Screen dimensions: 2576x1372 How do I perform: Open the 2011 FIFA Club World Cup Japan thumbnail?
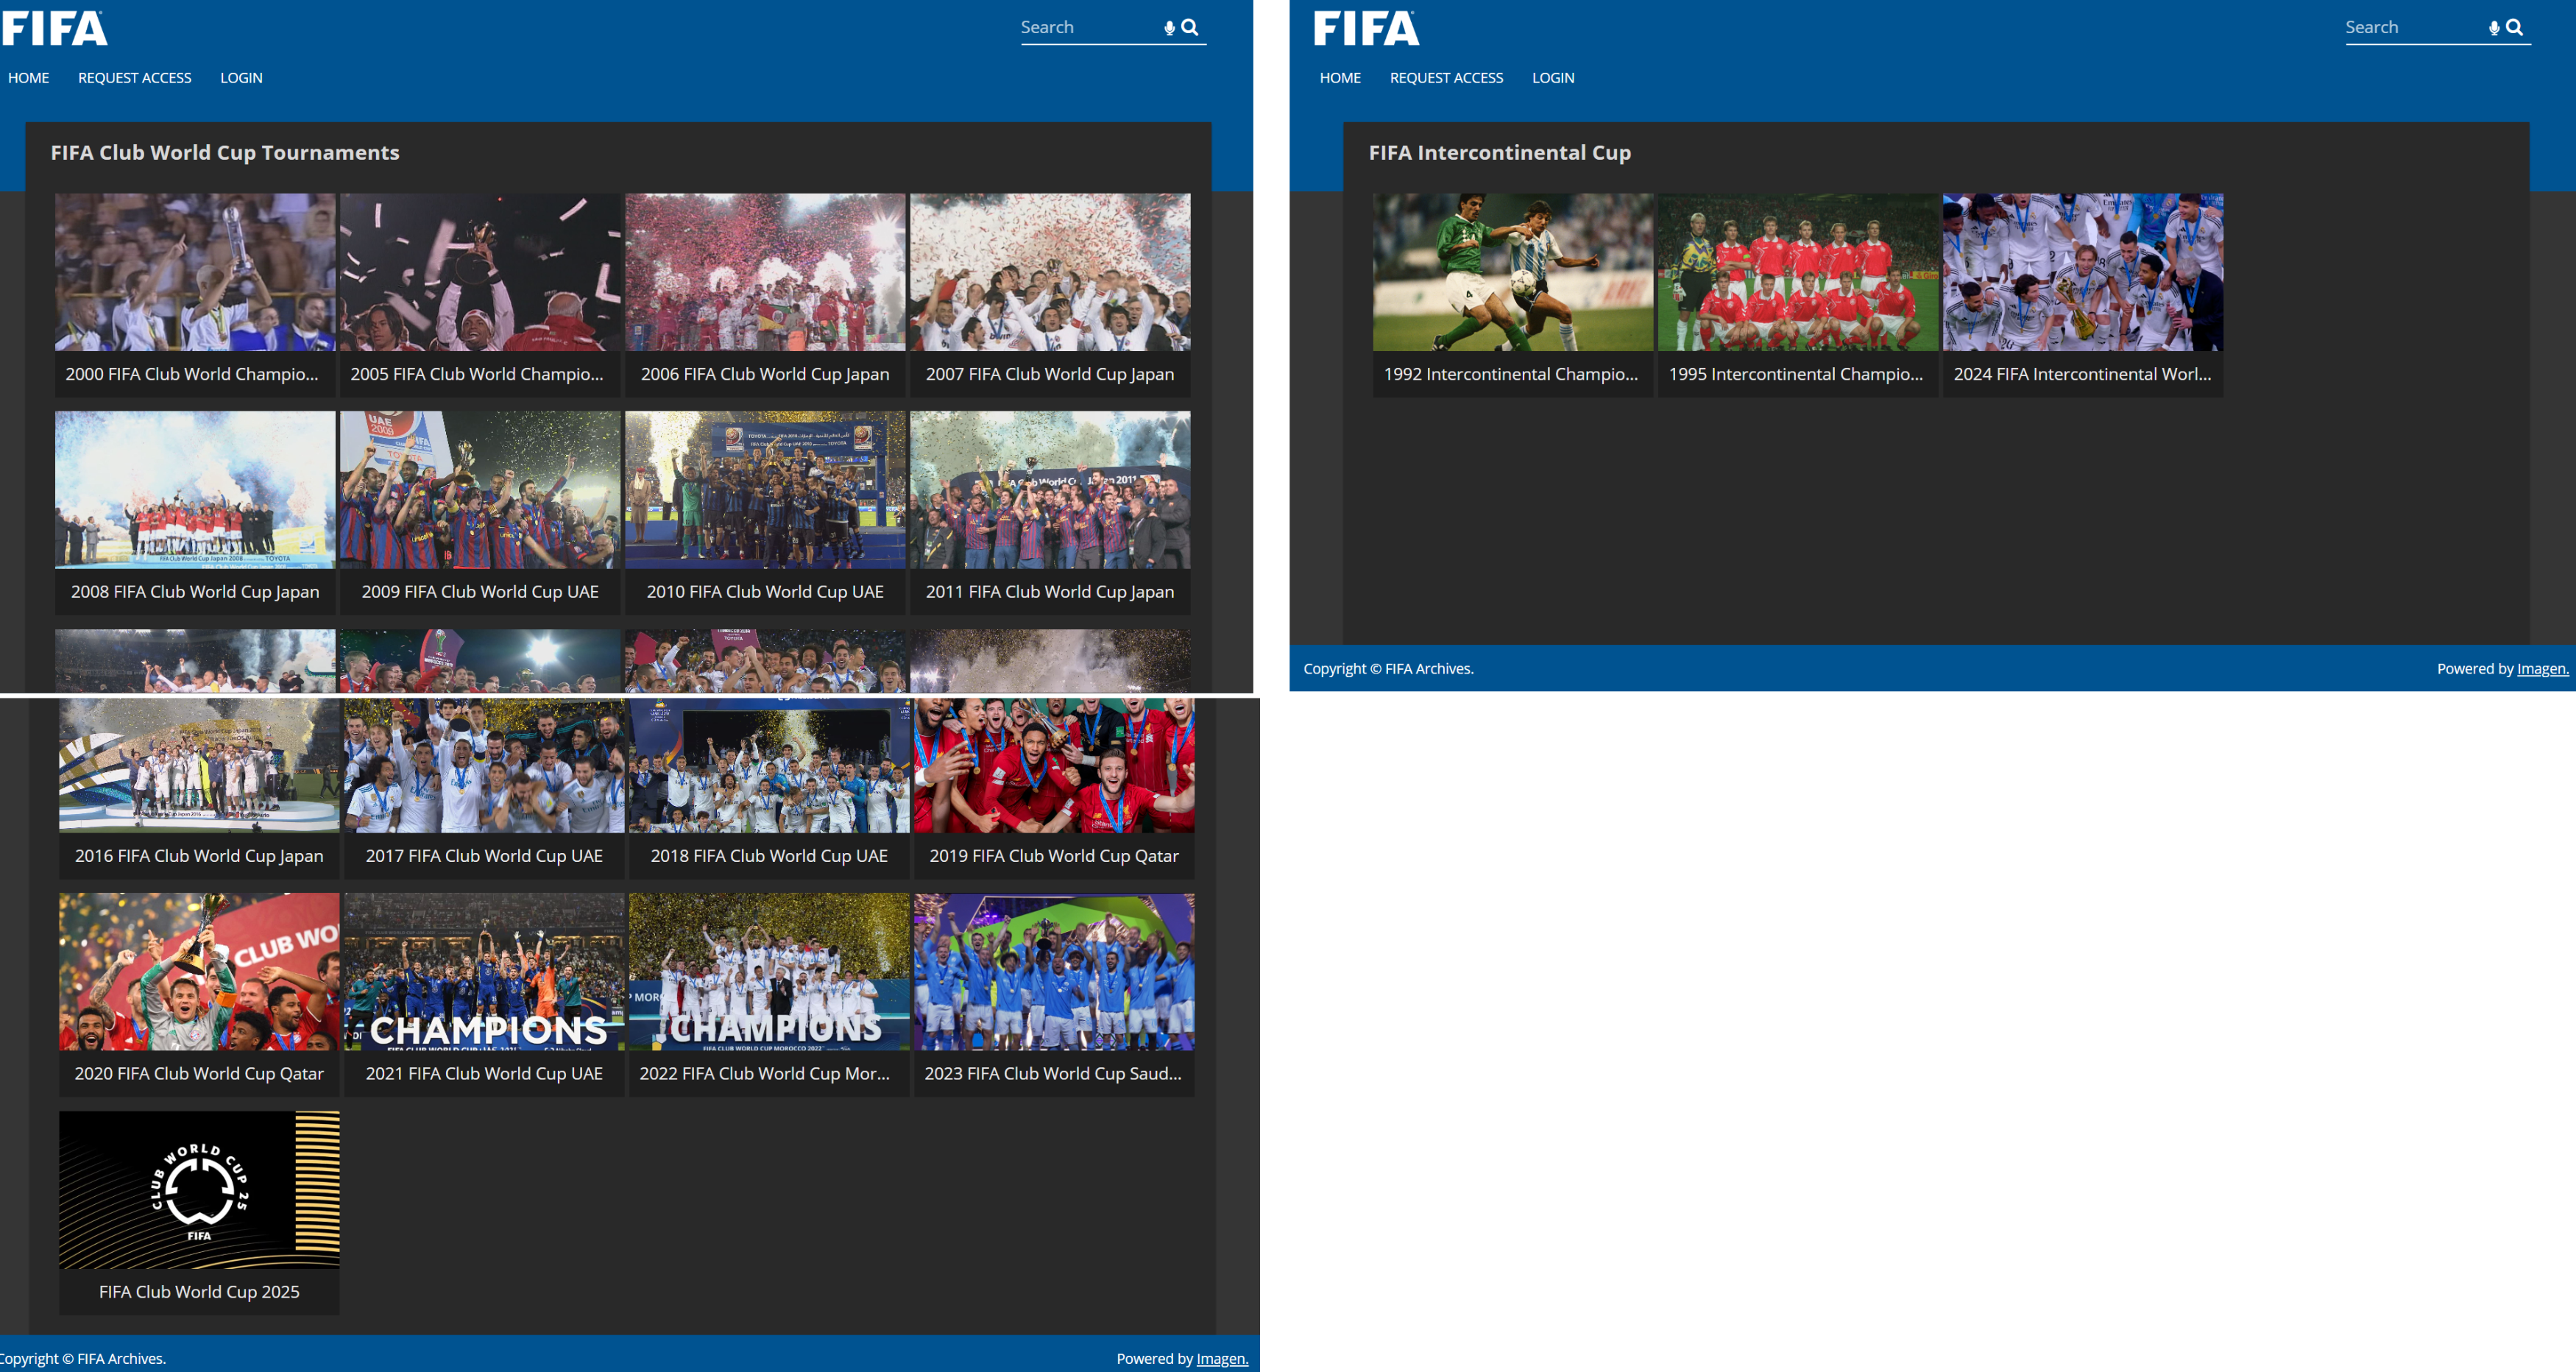(1050, 490)
